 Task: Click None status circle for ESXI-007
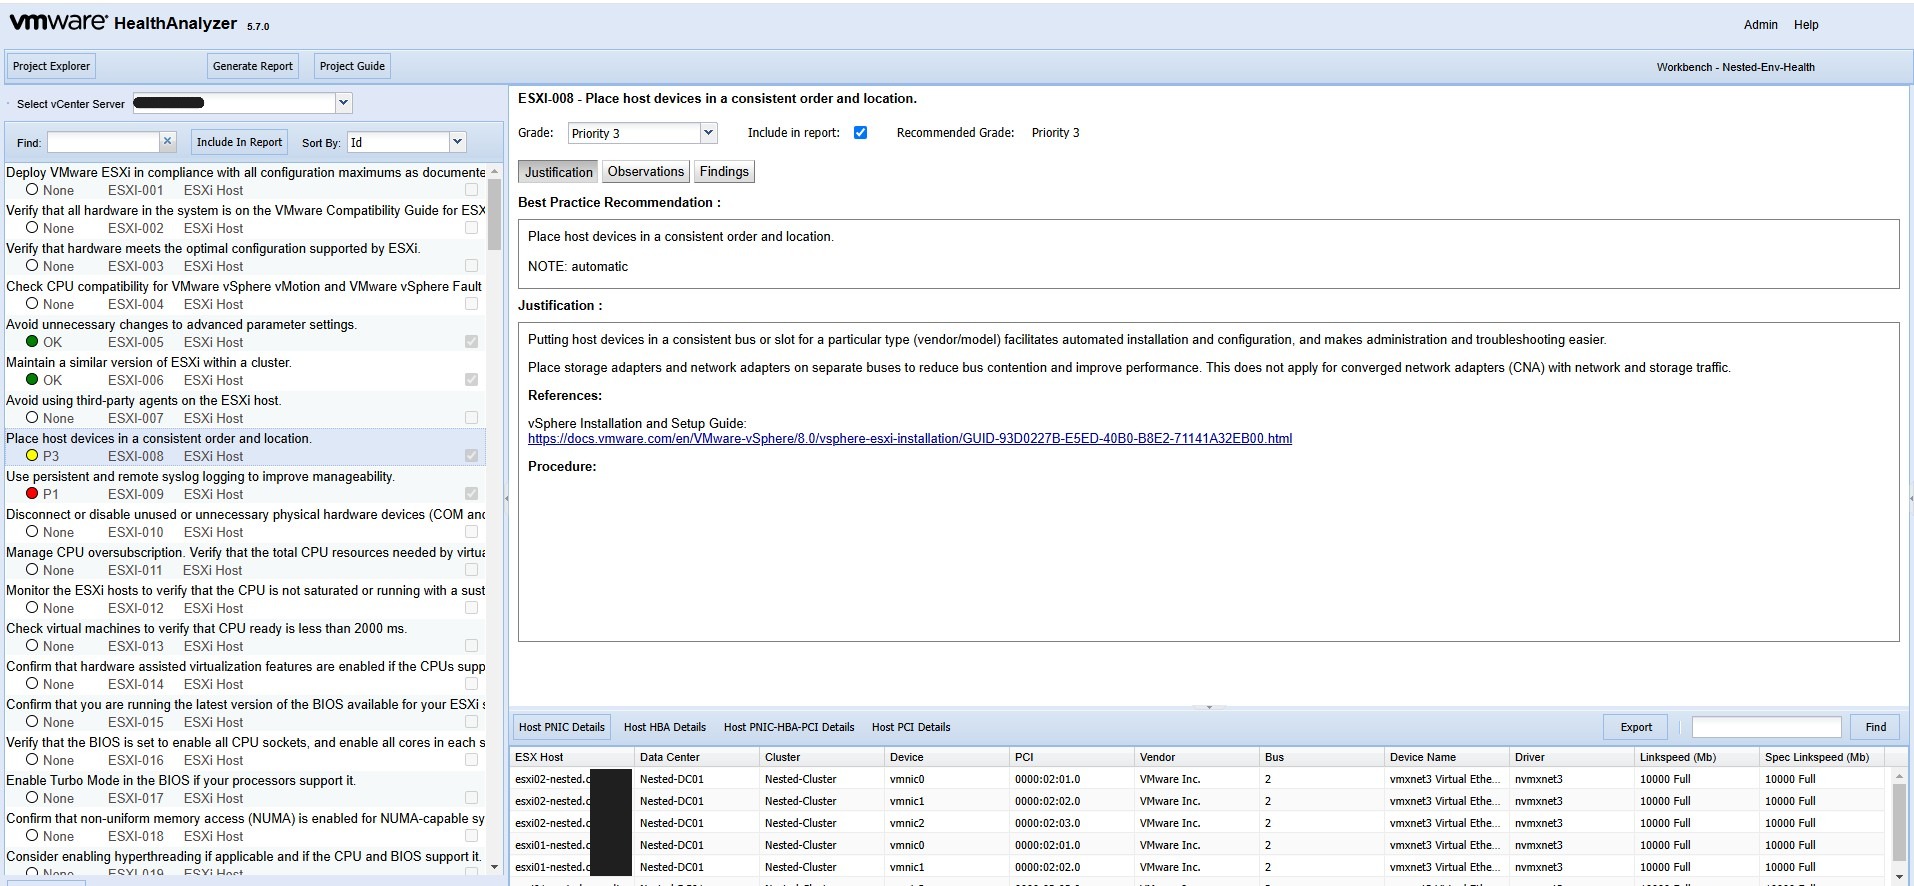(x=32, y=418)
